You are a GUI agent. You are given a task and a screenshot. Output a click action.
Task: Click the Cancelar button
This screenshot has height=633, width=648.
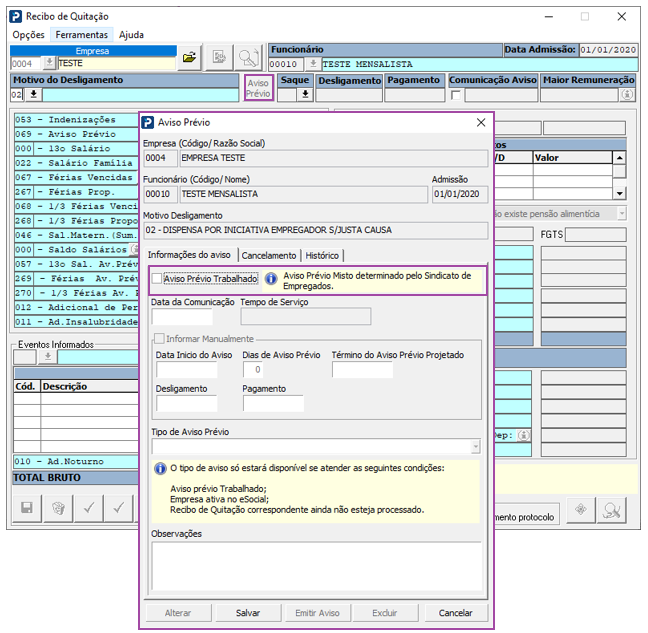(455, 613)
